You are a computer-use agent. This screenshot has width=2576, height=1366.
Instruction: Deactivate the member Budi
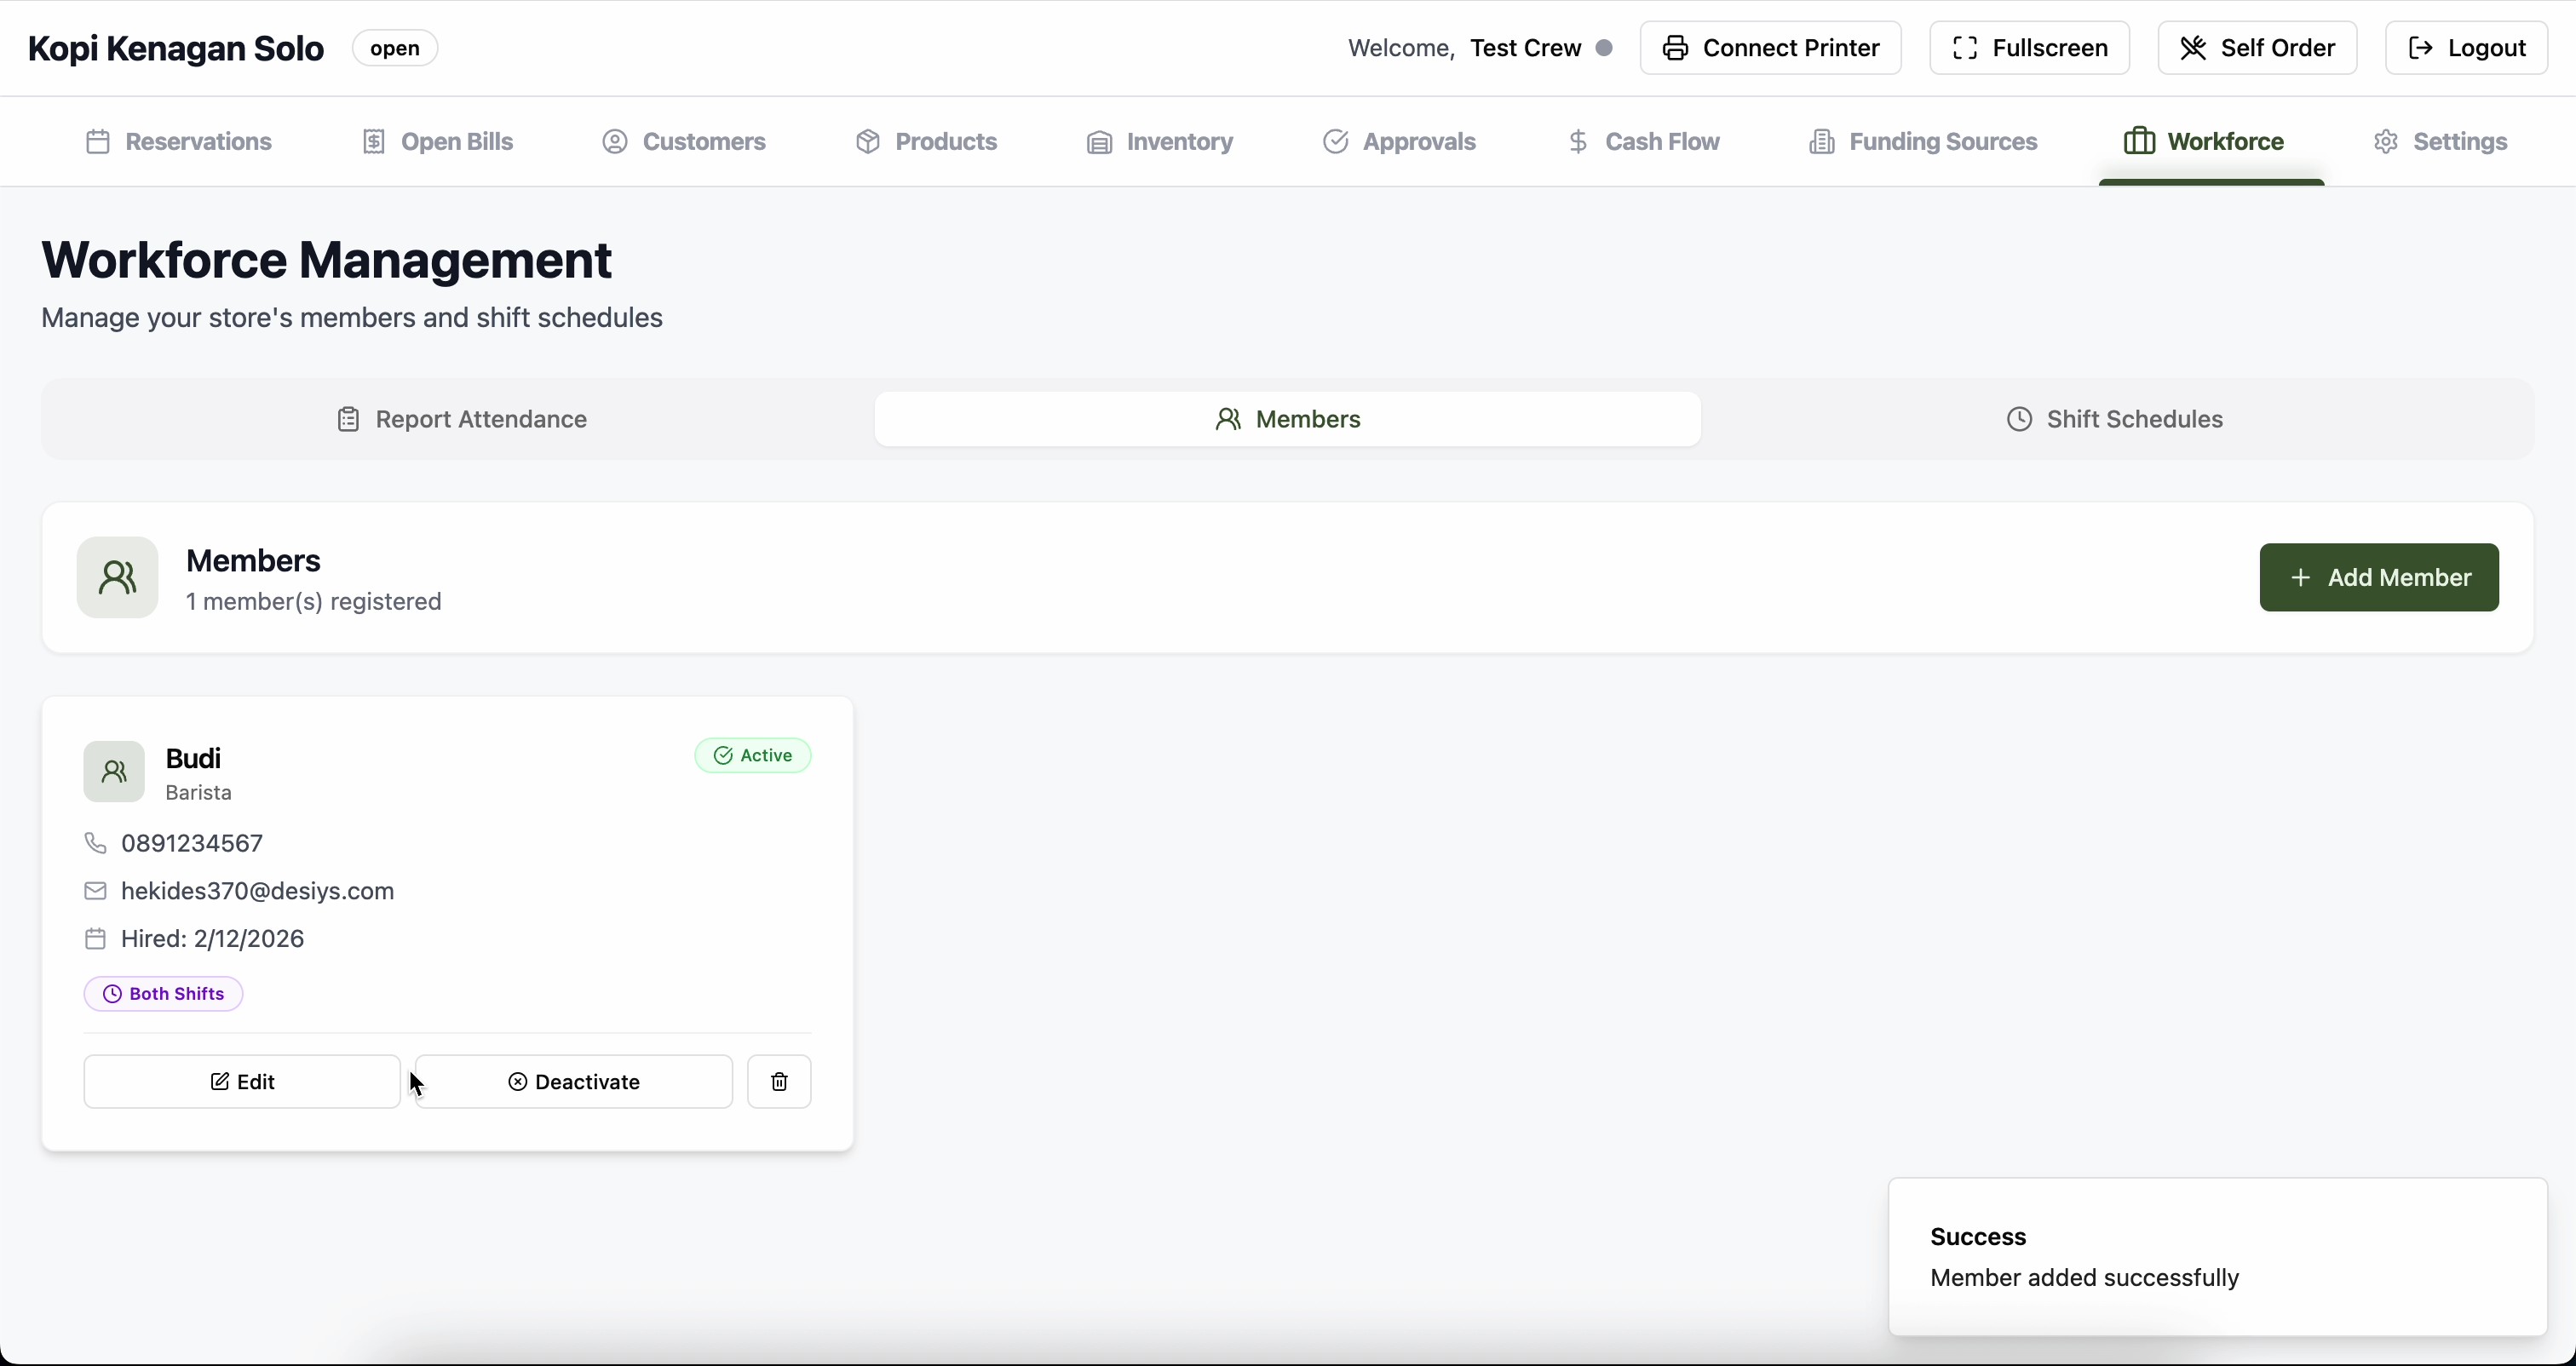(x=574, y=1081)
